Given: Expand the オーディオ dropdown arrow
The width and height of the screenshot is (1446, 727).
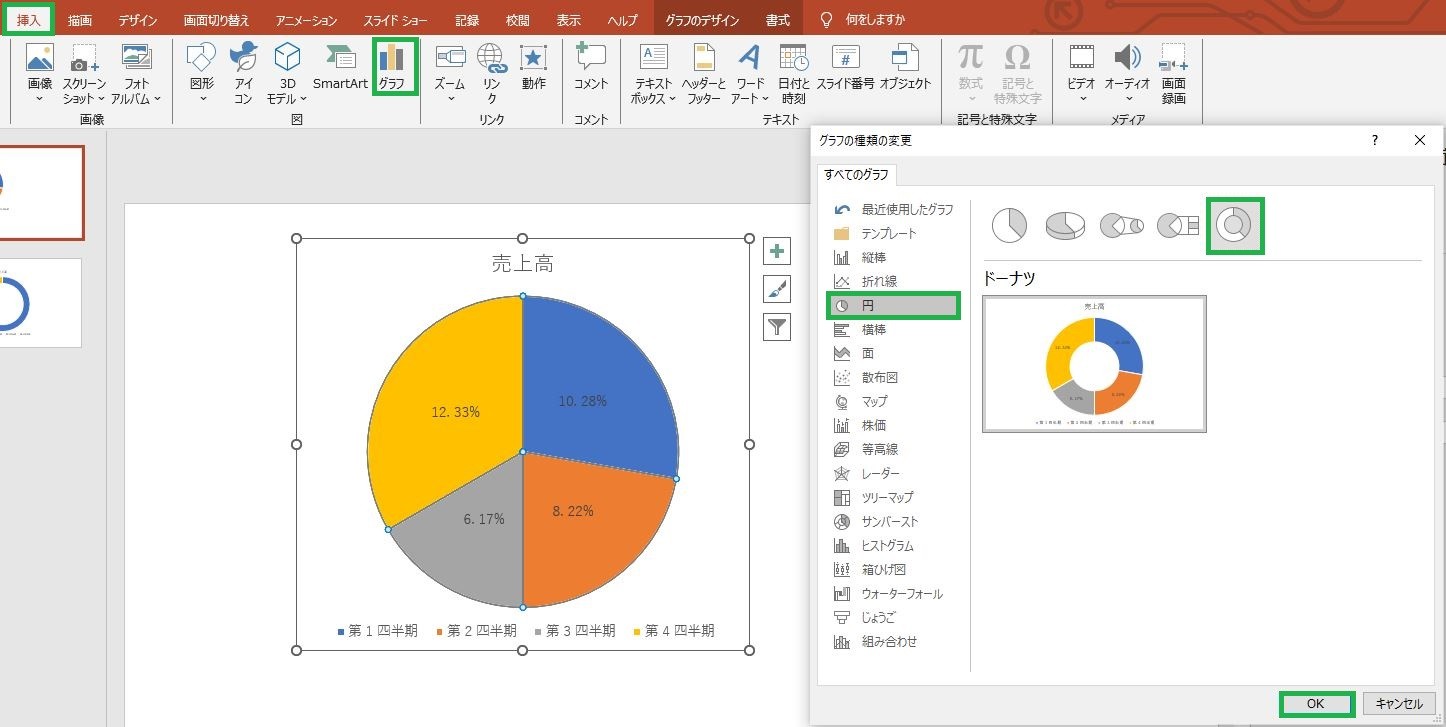Looking at the screenshot, I should 1128,99.
